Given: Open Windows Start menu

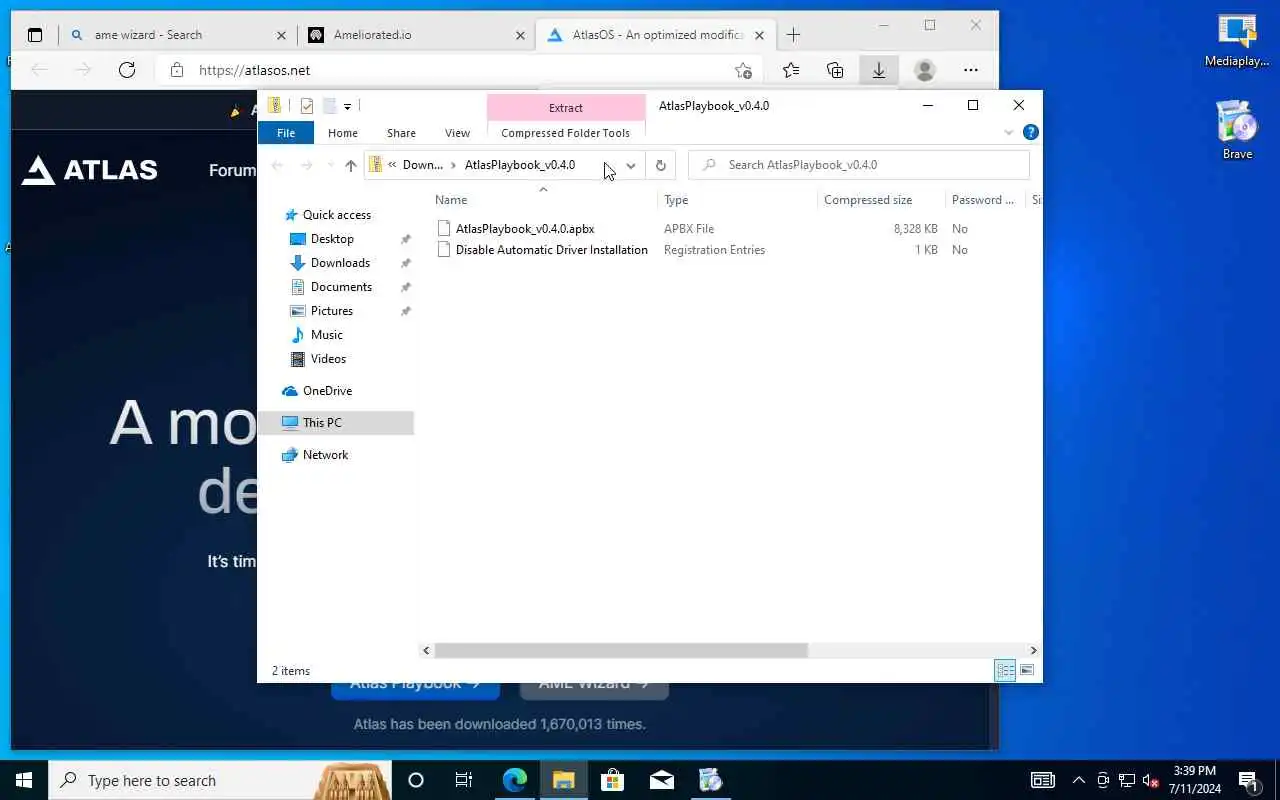Looking at the screenshot, I should click(24, 780).
